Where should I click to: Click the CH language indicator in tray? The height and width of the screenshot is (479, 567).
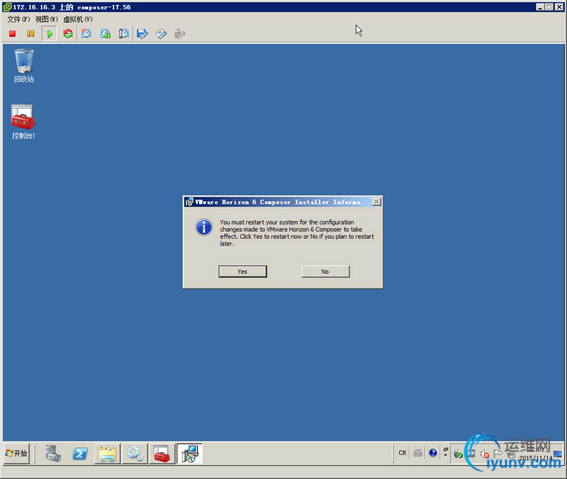click(x=402, y=453)
